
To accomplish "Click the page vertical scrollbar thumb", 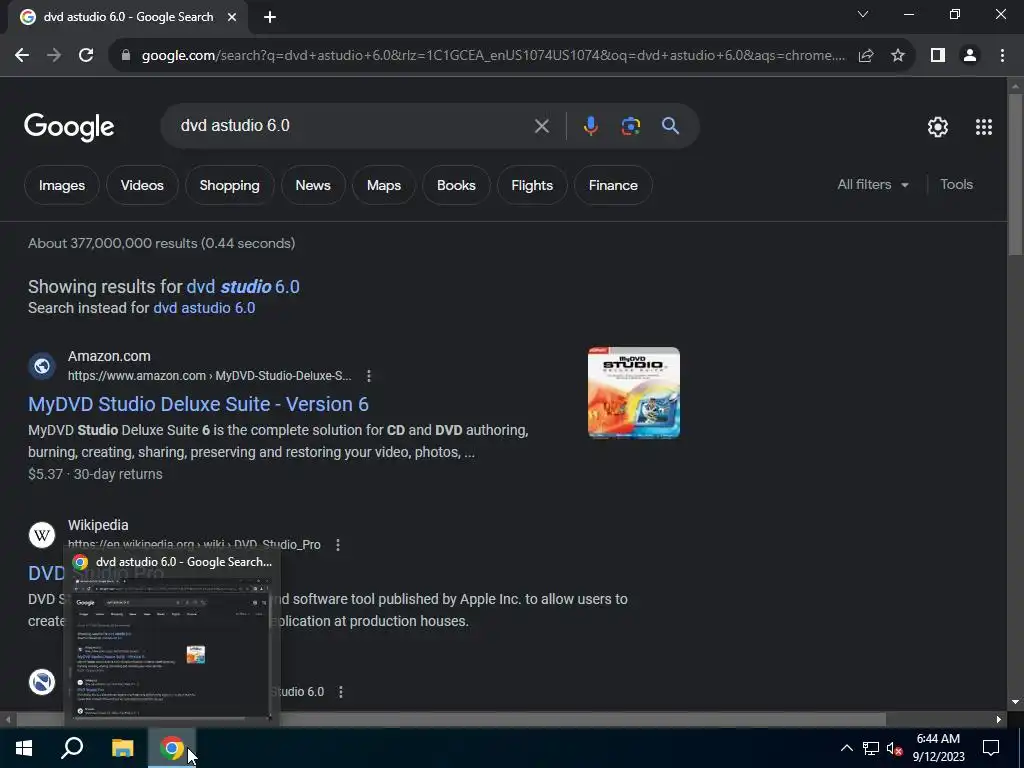I will 1016,174.
